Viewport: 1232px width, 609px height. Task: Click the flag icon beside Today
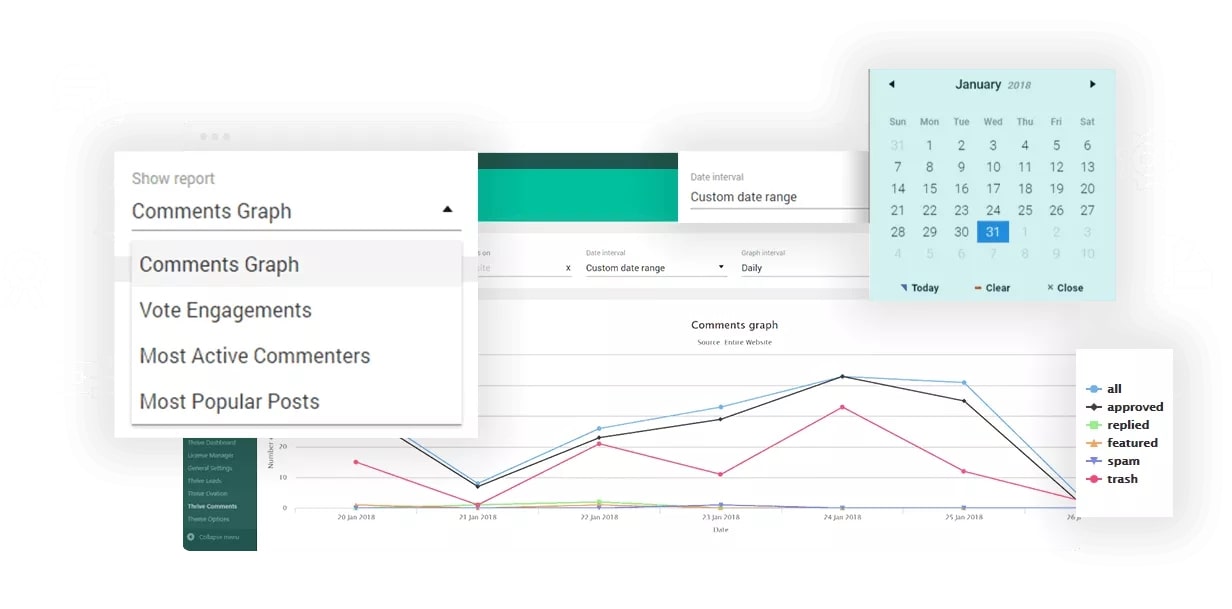(x=903, y=287)
